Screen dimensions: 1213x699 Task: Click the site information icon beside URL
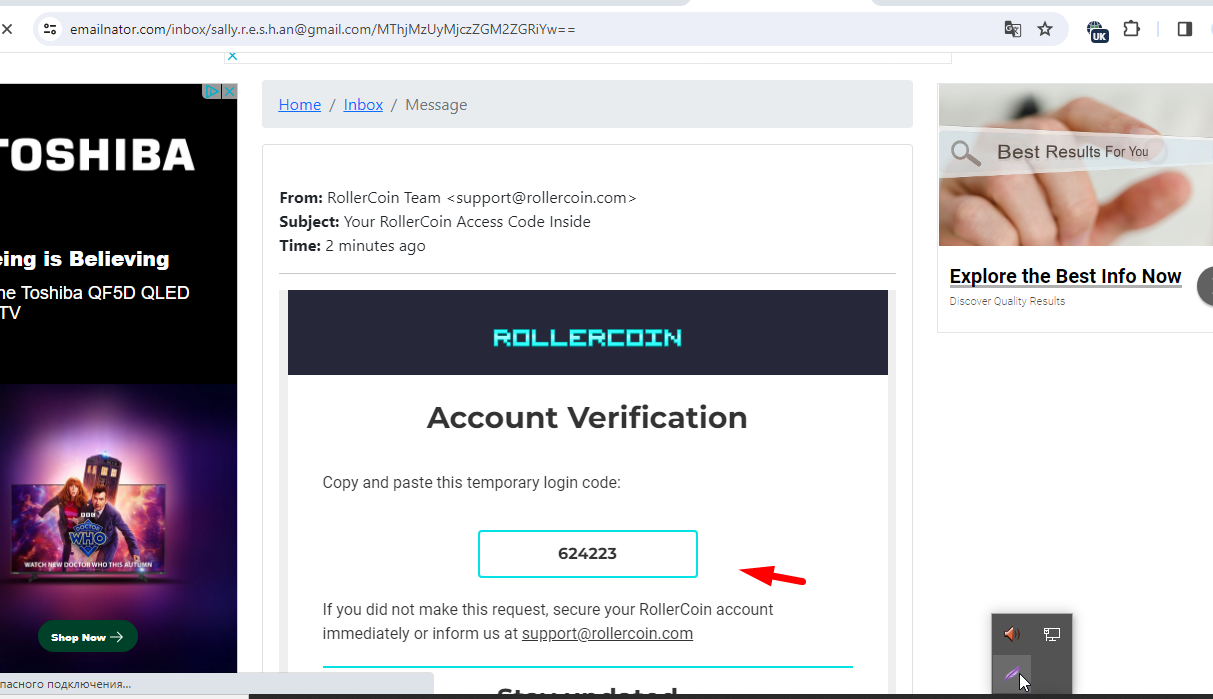pos(50,29)
